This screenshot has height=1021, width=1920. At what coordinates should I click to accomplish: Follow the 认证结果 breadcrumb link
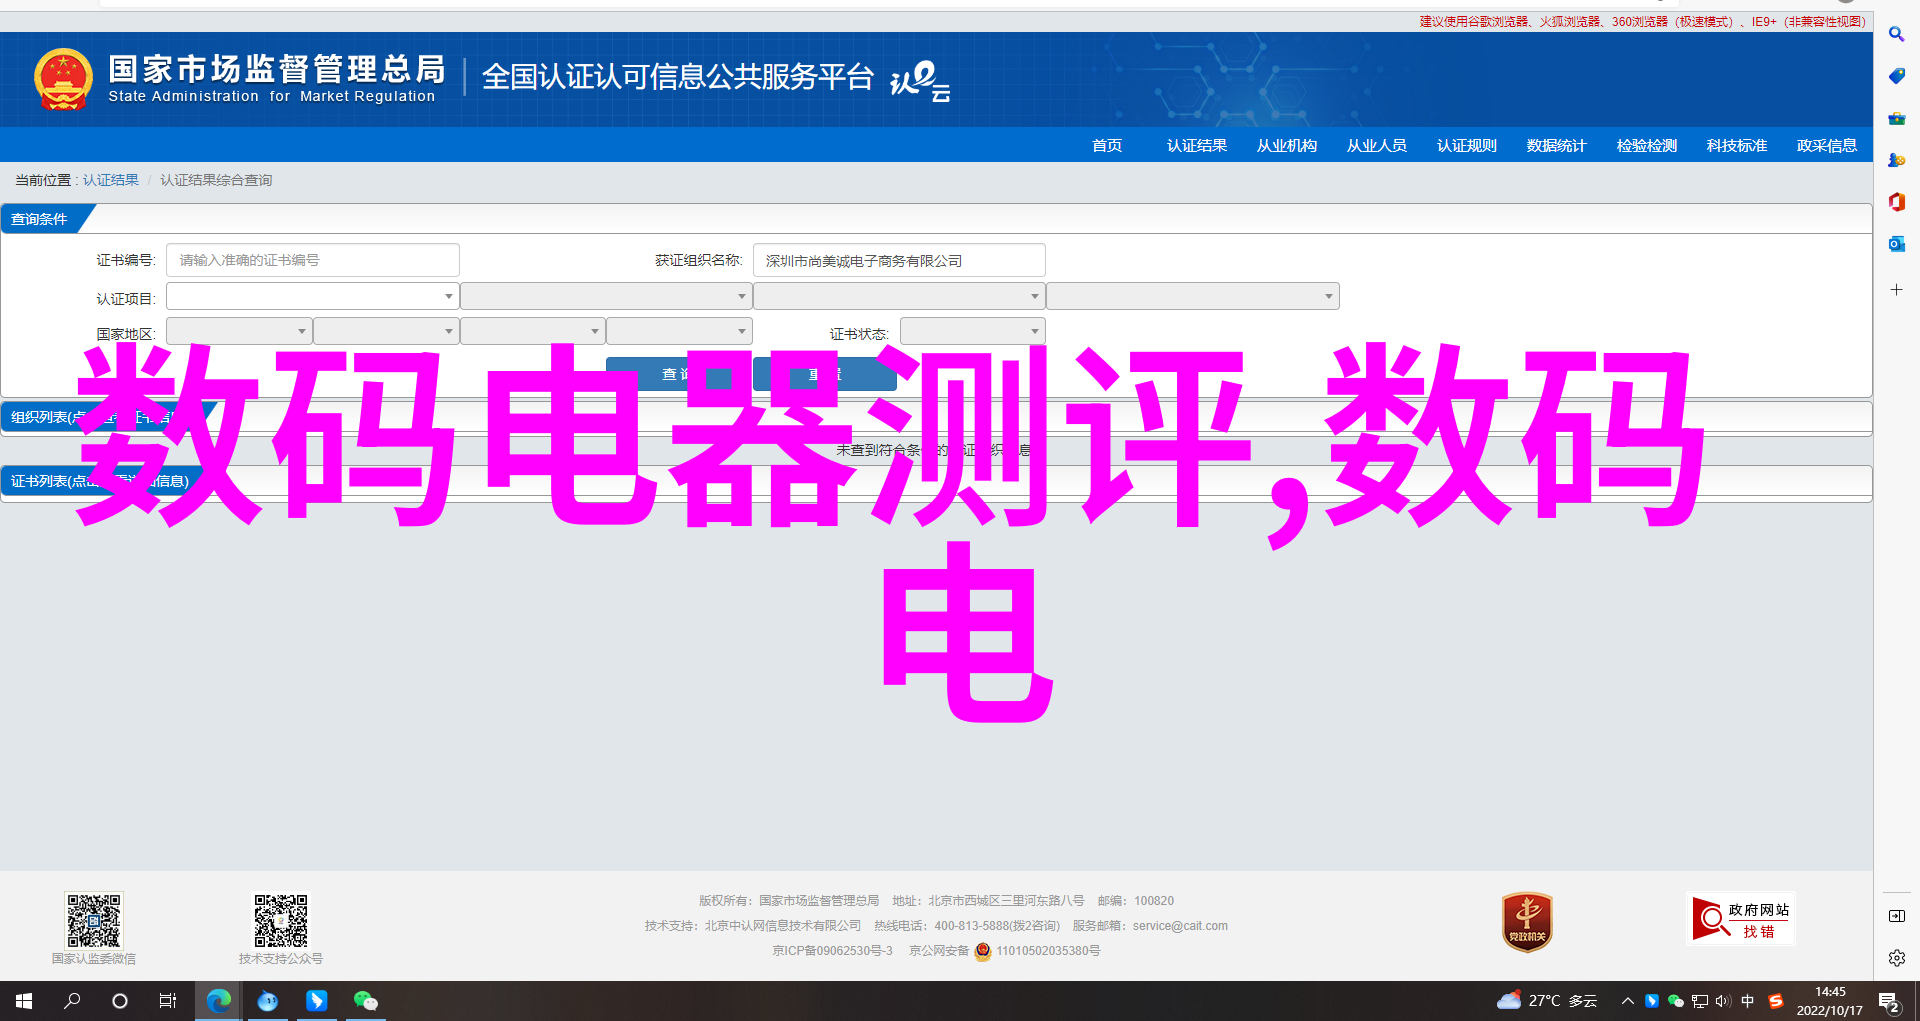click(111, 180)
